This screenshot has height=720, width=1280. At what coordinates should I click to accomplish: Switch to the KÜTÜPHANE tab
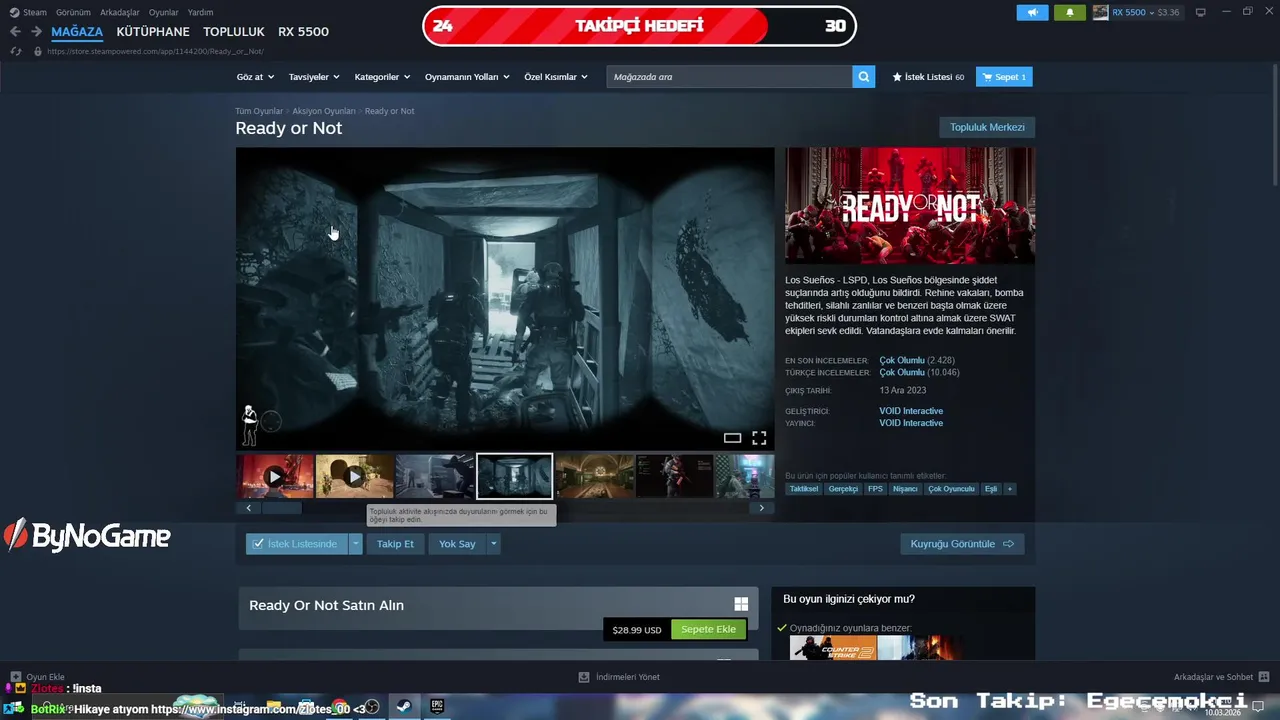(153, 32)
